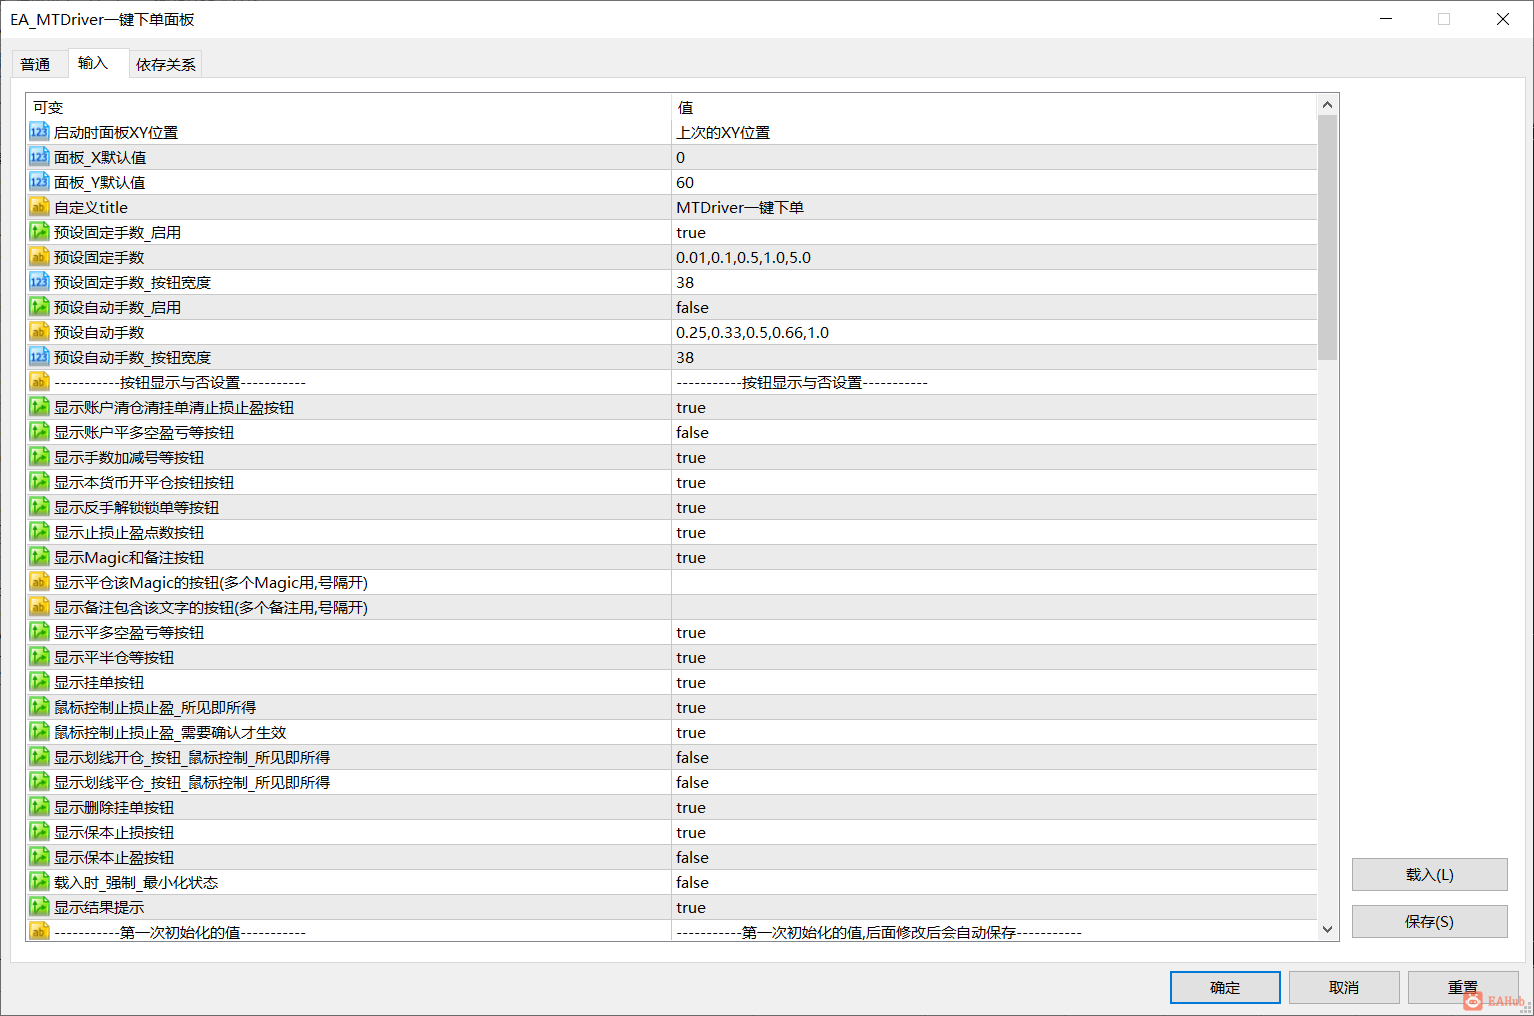The image size is (1534, 1016).
Task: Select the empty value of 显示平仓该Magic的按钮
Action: coord(994,582)
